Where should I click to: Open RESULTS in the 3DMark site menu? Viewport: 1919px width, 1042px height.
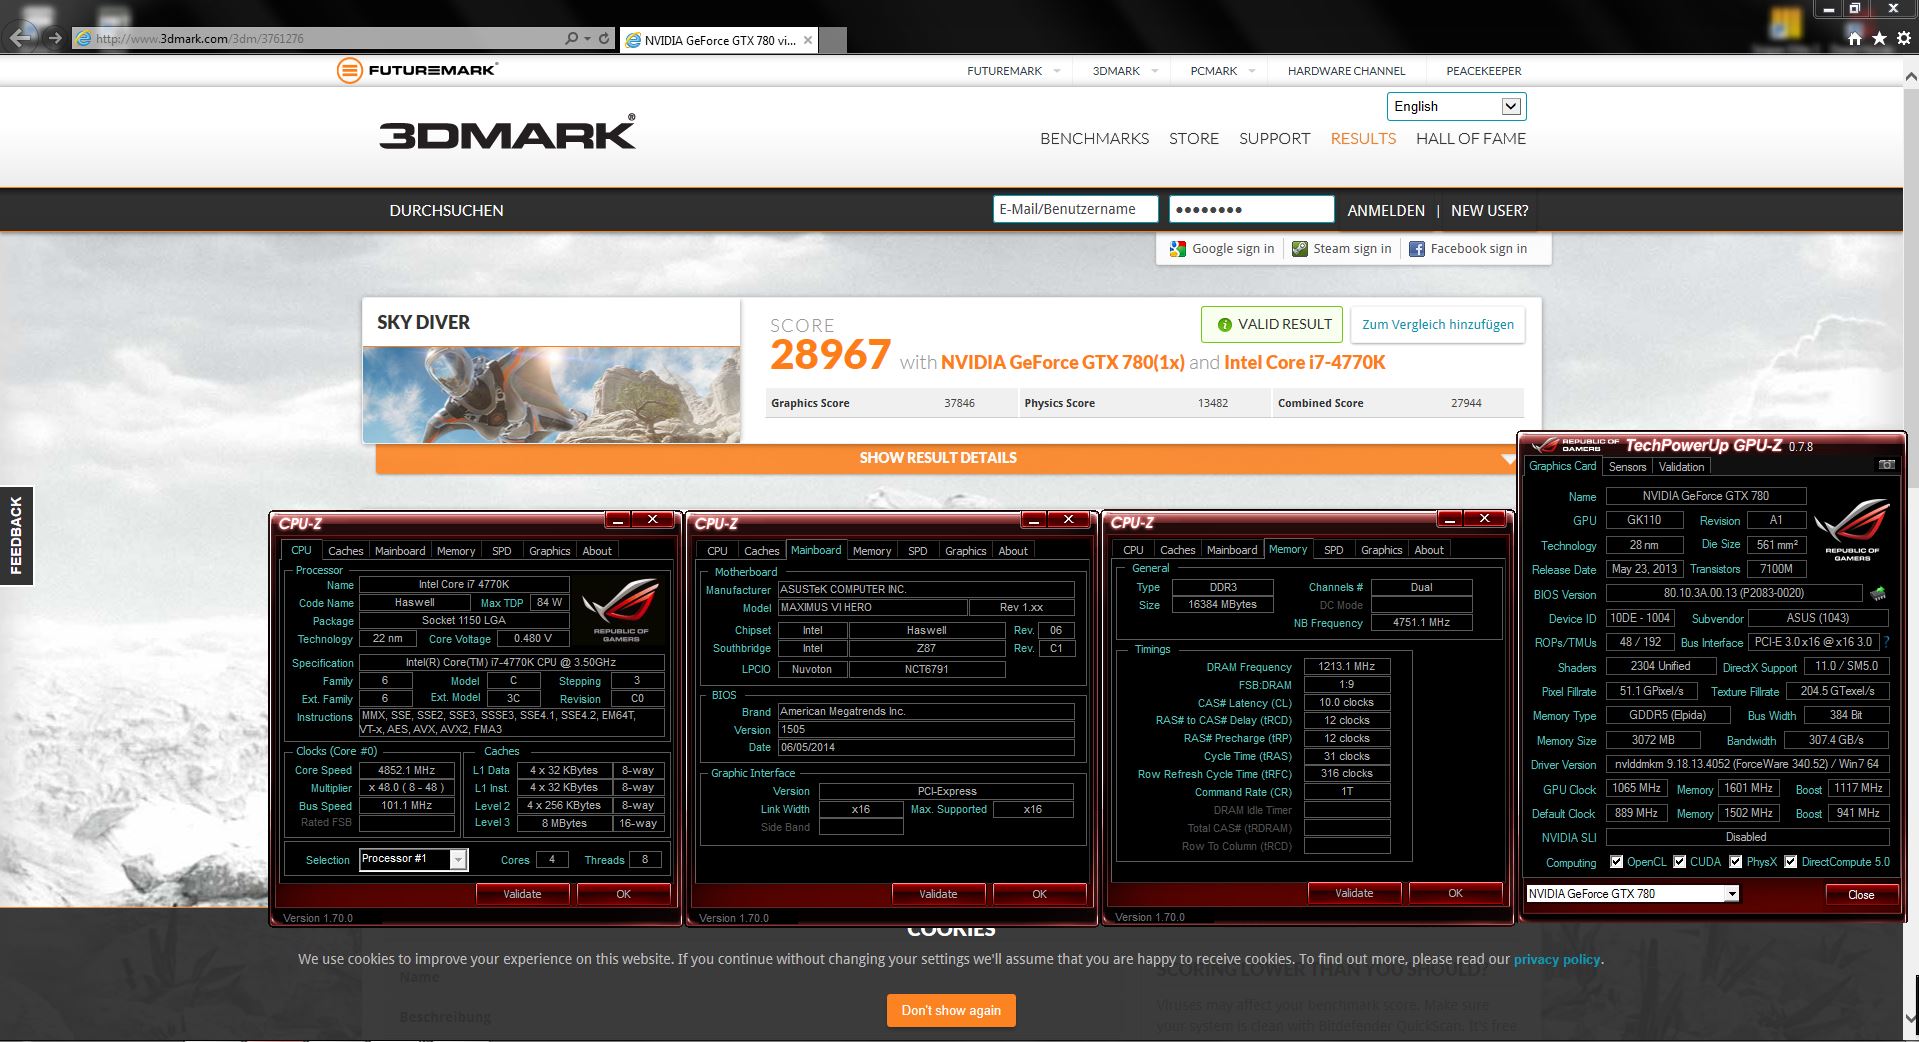click(1363, 139)
